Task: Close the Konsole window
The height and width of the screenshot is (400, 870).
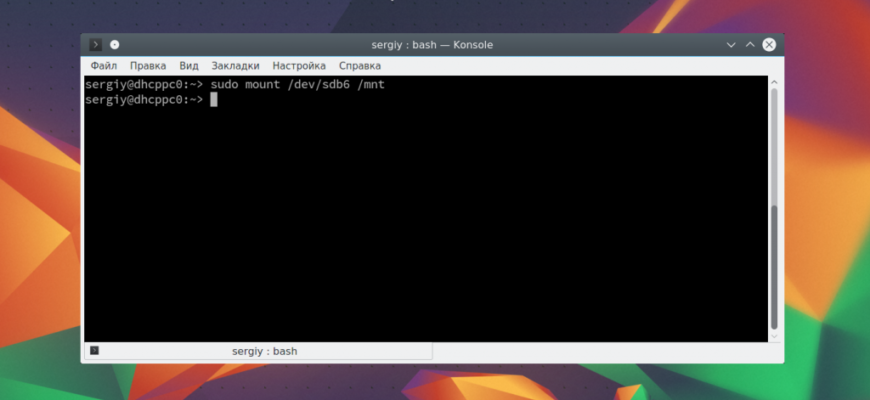Action: 769,45
